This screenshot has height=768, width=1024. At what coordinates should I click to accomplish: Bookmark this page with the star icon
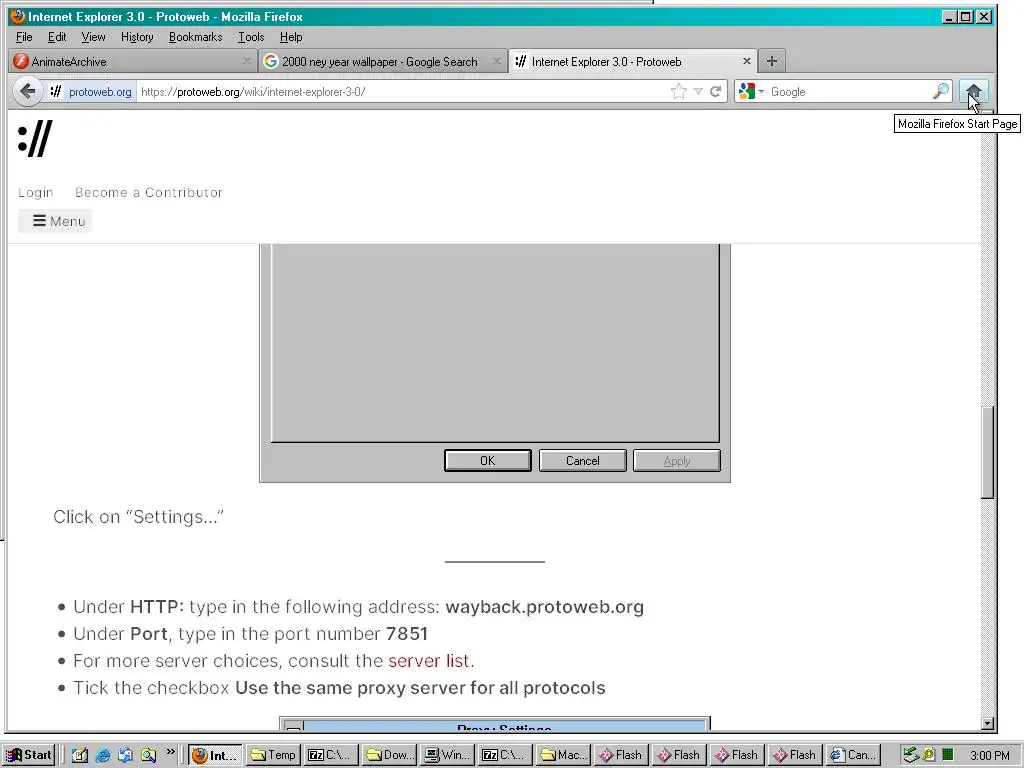click(679, 91)
